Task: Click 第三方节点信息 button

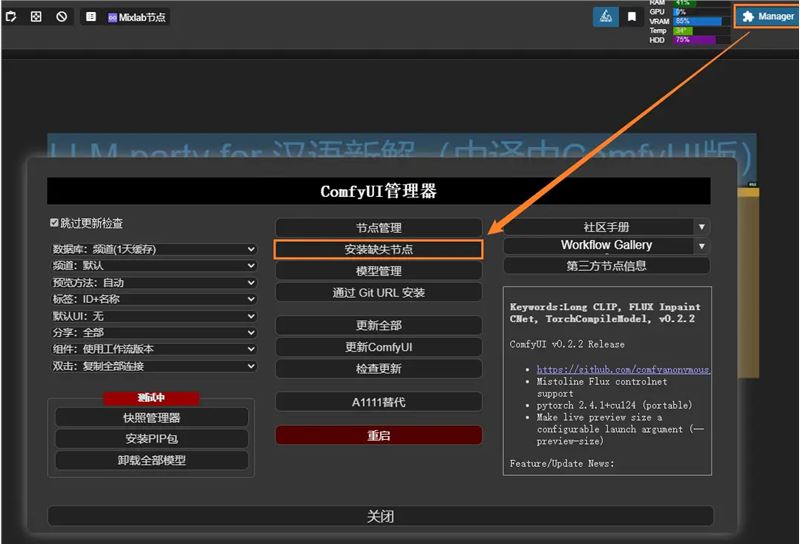Action: click(607, 265)
